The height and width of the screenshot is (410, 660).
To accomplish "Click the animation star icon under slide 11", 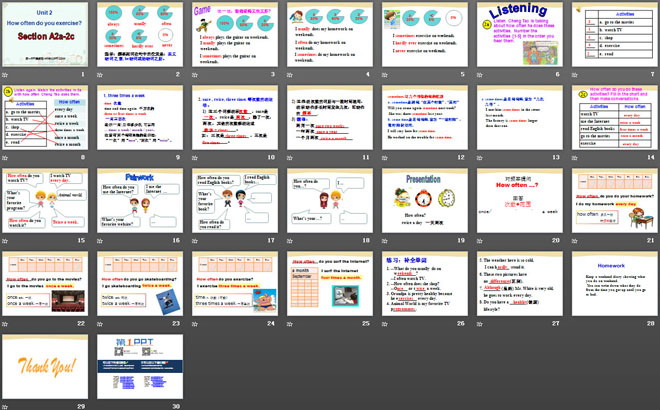I will click(290, 158).
